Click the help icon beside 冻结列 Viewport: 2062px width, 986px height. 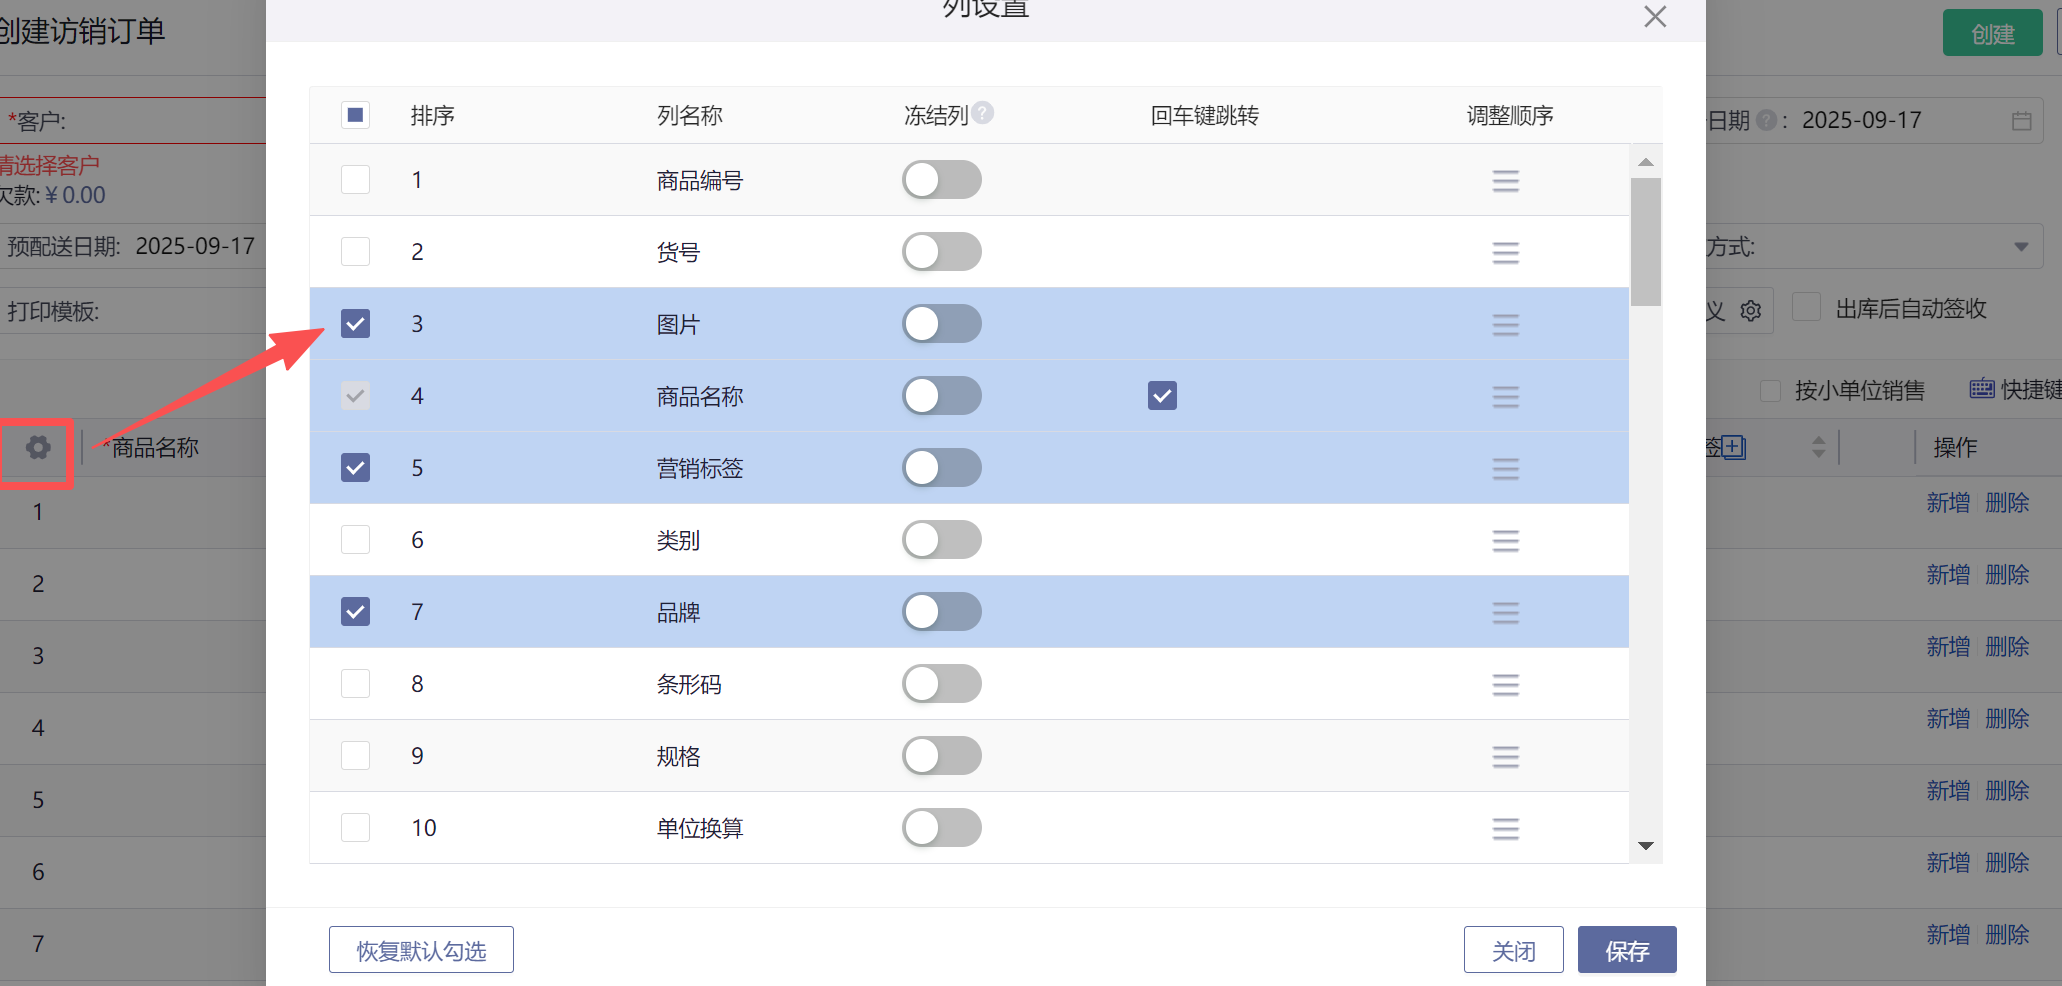[x=983, y=113]
